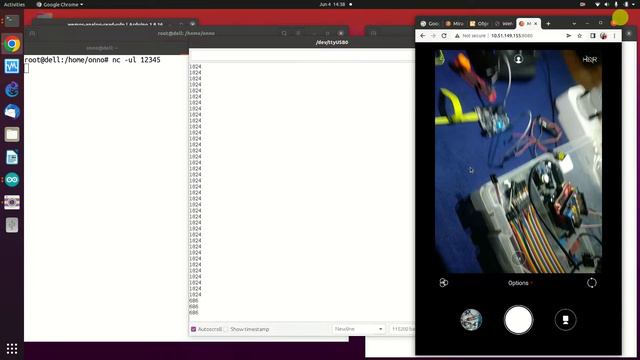Screen dimensions: 640x360
Task: Show all applications grid
Action: pos(12,348)
